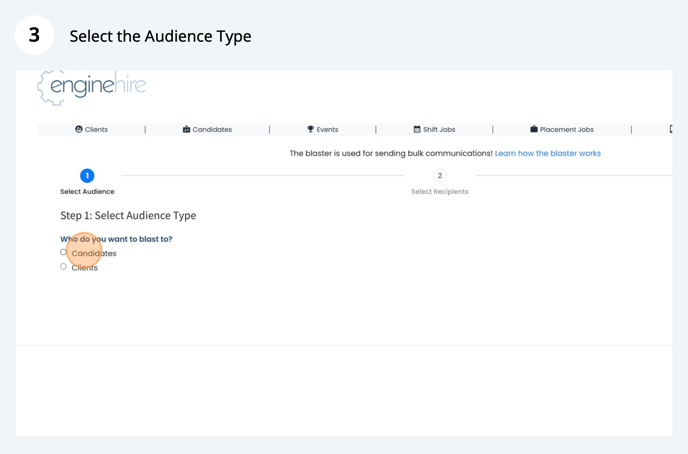The image size is (688, 454).
Task: Click the blaster bulk communications description text
Action: tap(391, 153)
